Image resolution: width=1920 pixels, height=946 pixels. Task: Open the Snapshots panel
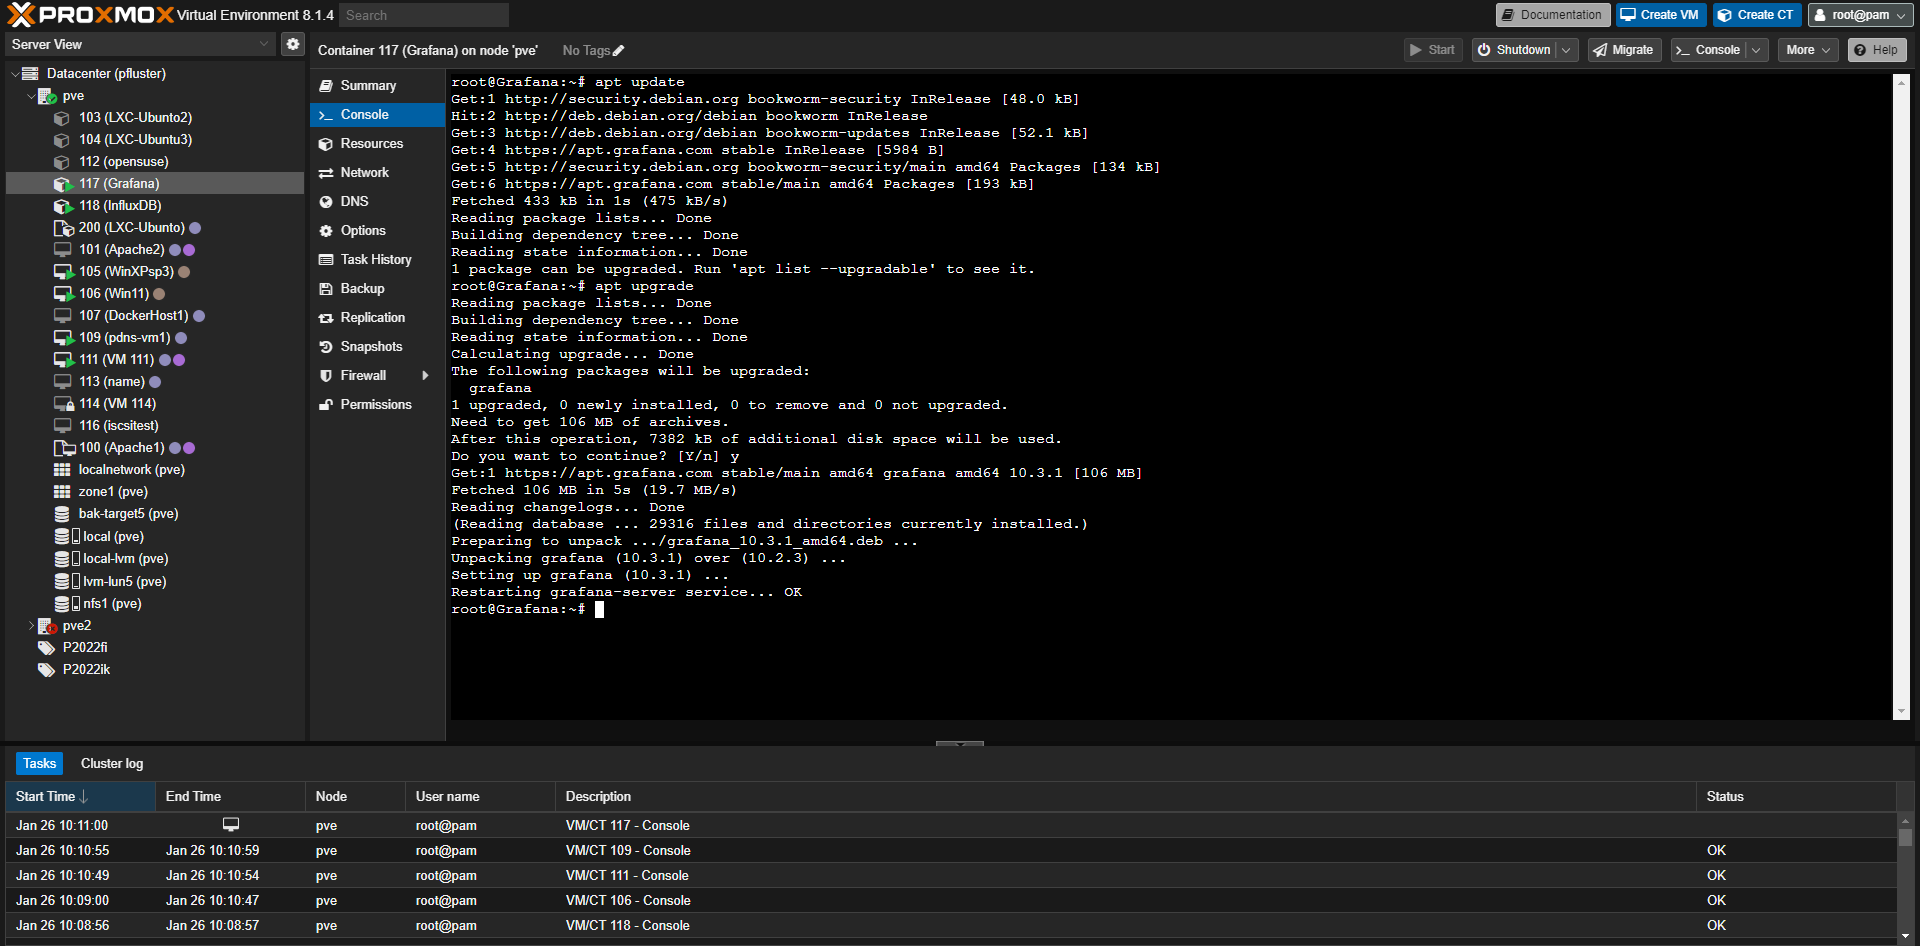tap(377, 347)
